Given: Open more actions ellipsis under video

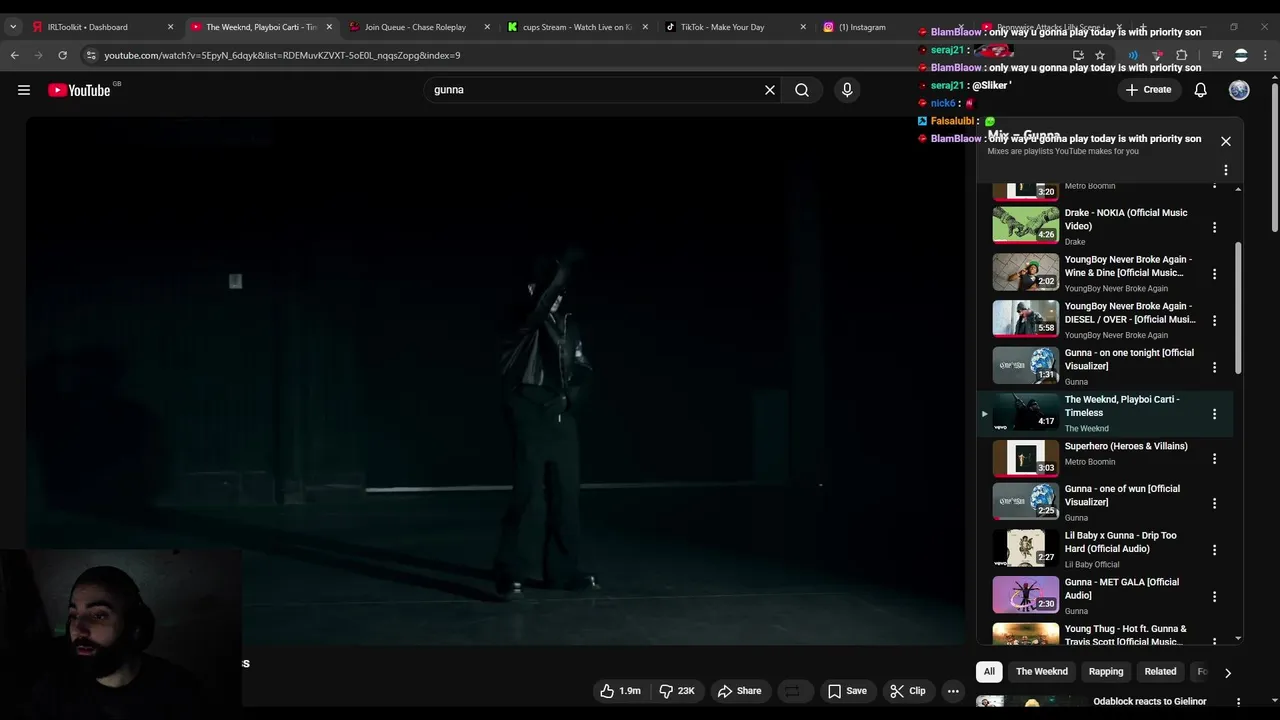Looking at the screenshot, I should [x=953, y=691].
